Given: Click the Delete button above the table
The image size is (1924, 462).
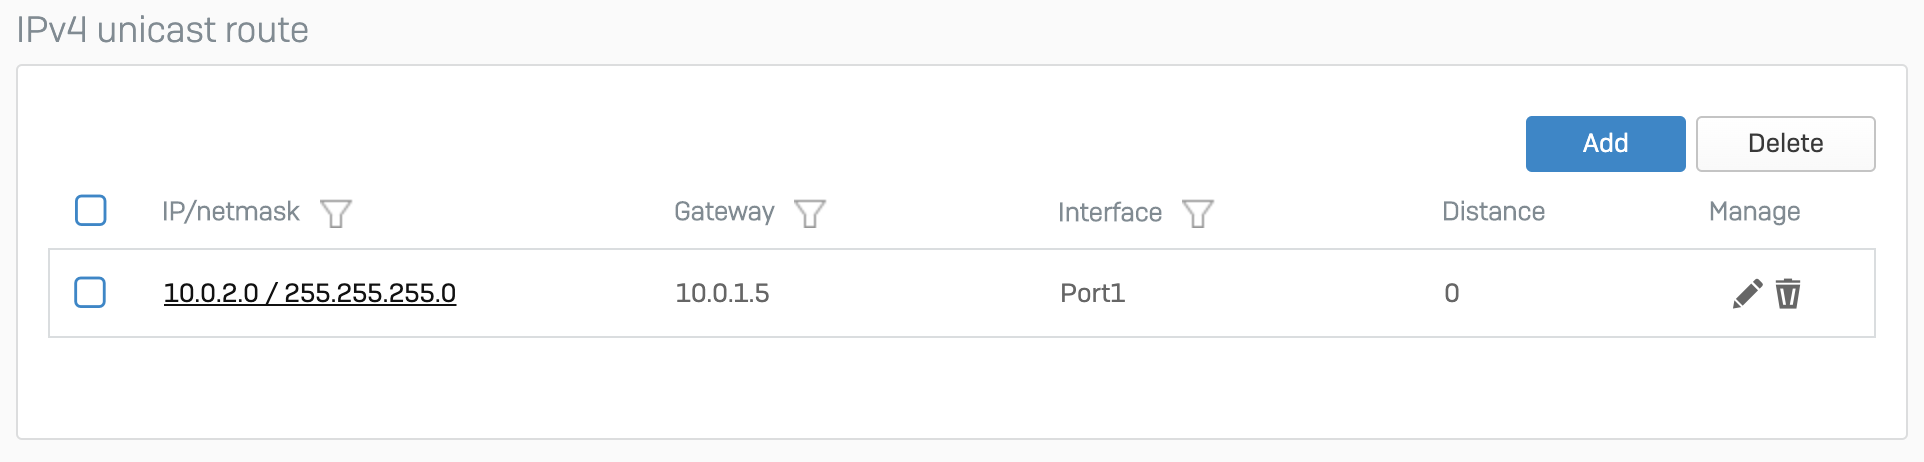Looking at the screenshot, I should (1785, 143).
